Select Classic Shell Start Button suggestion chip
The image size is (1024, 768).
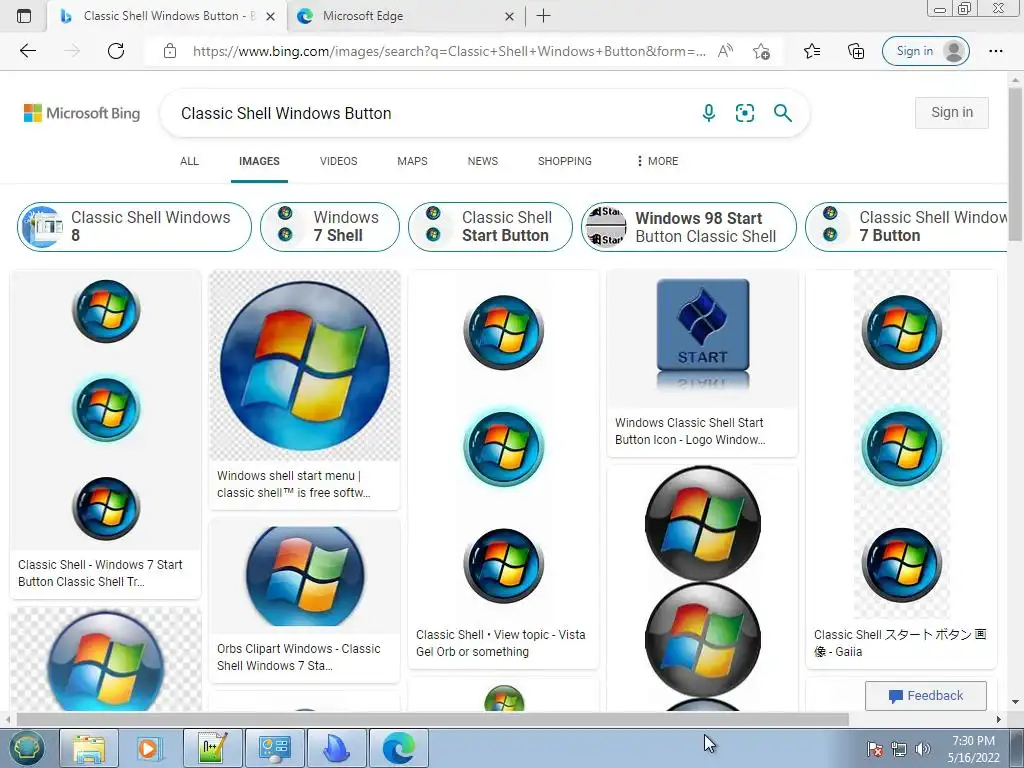point(490,227)
